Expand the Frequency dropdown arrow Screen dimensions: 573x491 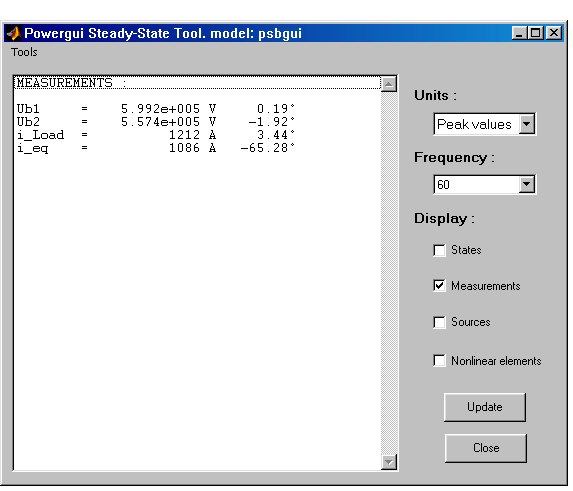click(527, 184)
